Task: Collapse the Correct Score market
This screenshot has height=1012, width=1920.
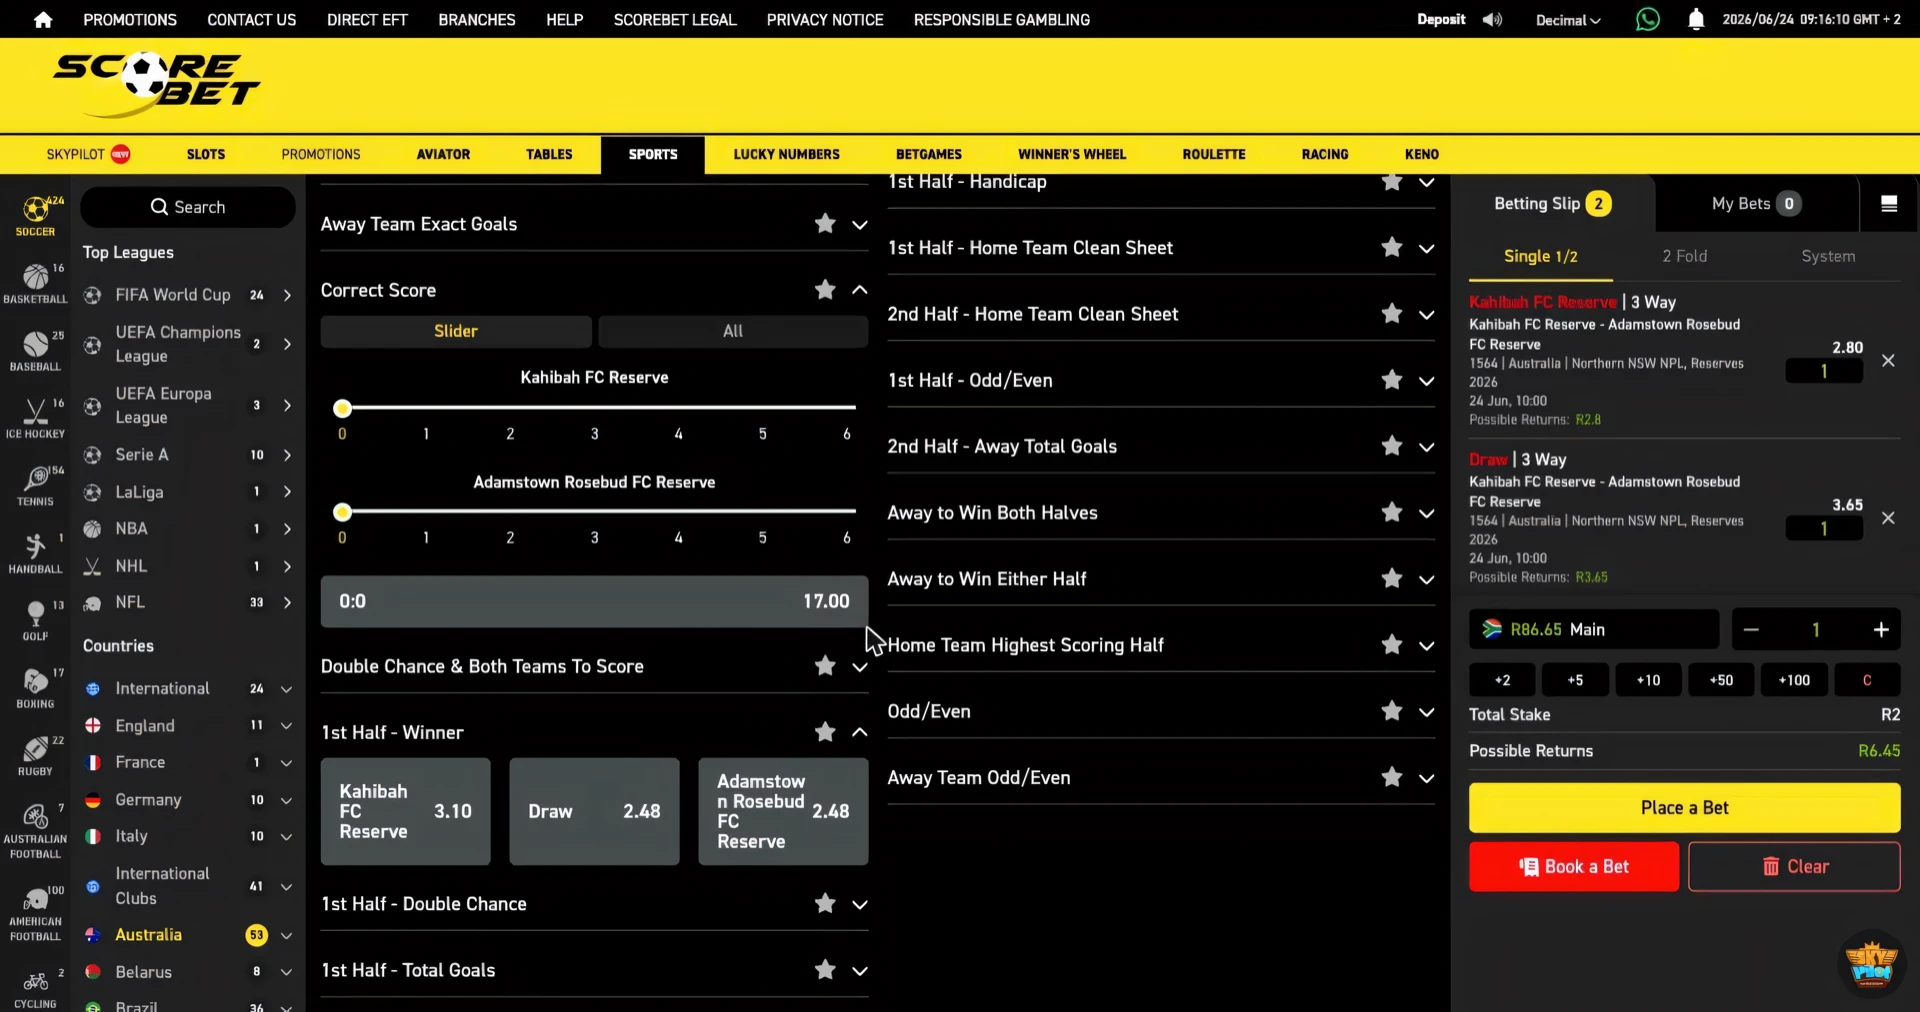Action: 860,290
